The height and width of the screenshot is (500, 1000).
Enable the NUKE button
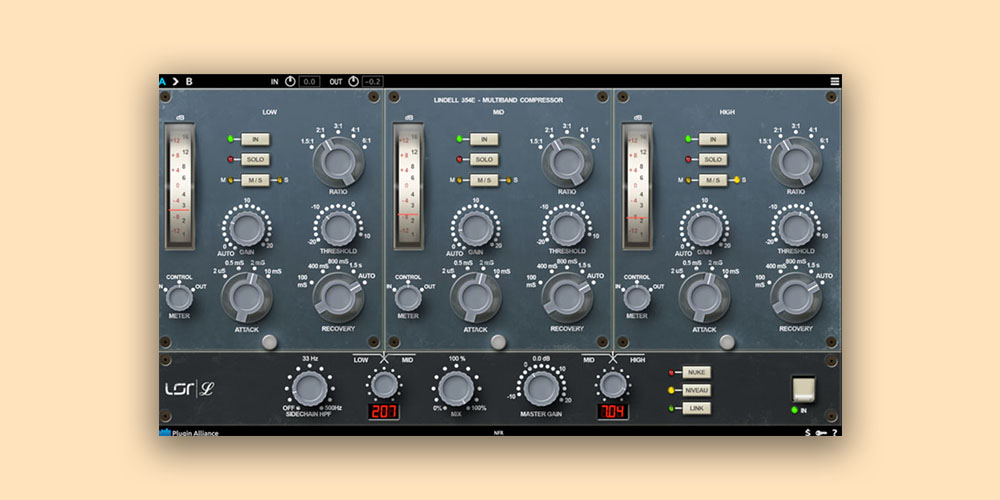[696, 372]
